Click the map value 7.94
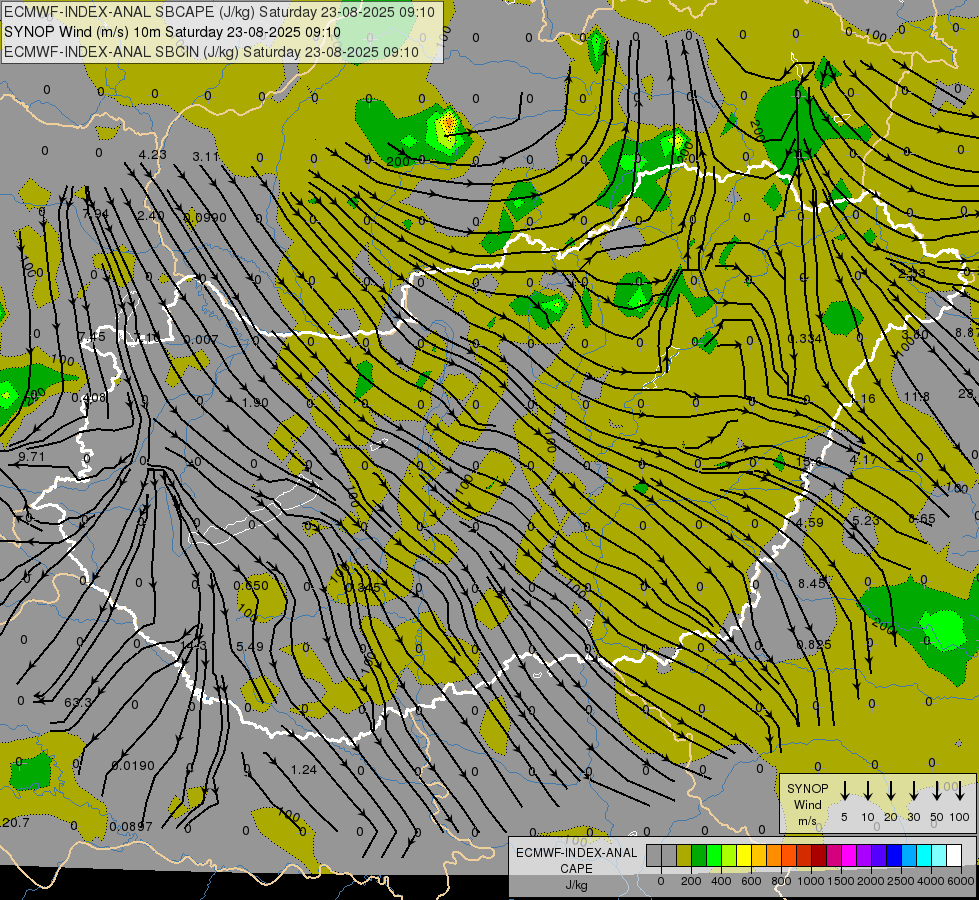This screenshot has height=900, width=979. click(96, 214)
